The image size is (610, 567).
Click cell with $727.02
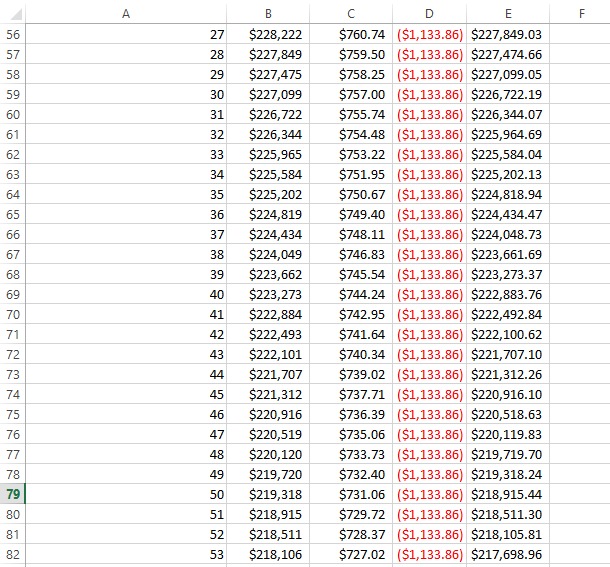coord(351,554)
